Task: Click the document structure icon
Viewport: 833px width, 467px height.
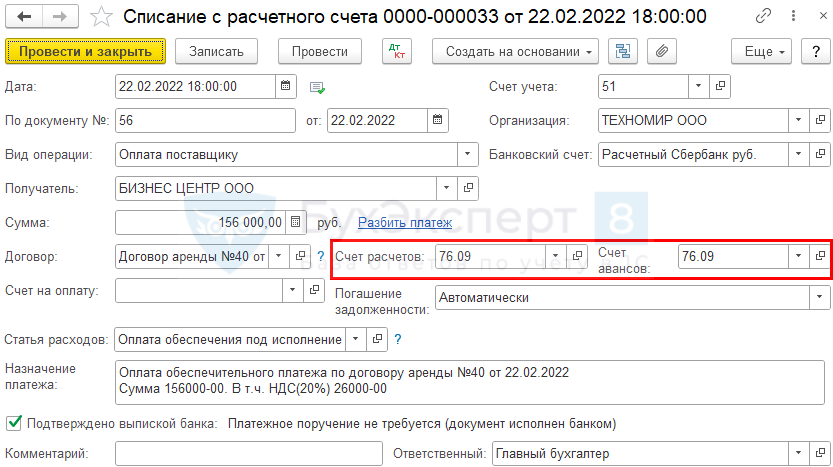Action: pos(623,51)
